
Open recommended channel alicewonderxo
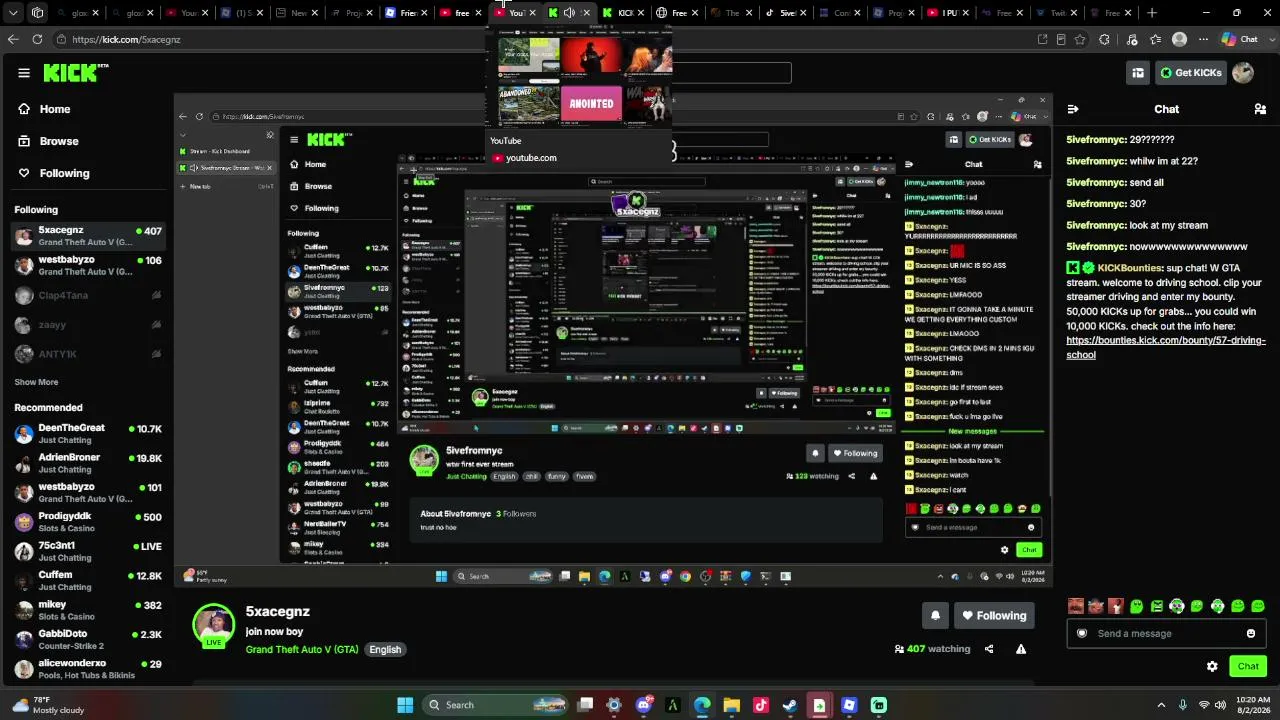87,669
